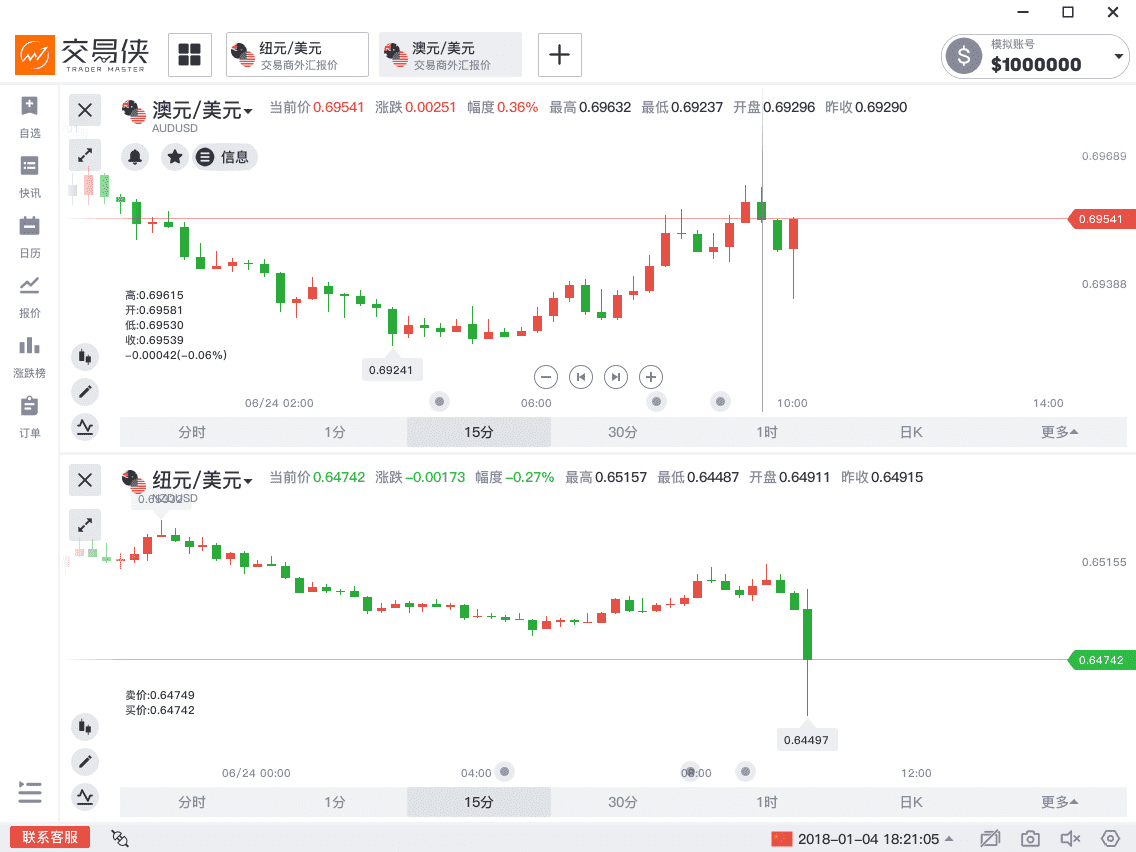Add a new chart tab with plus button
Viewport: 1136px width, 852px height.
tap(560, 55)
